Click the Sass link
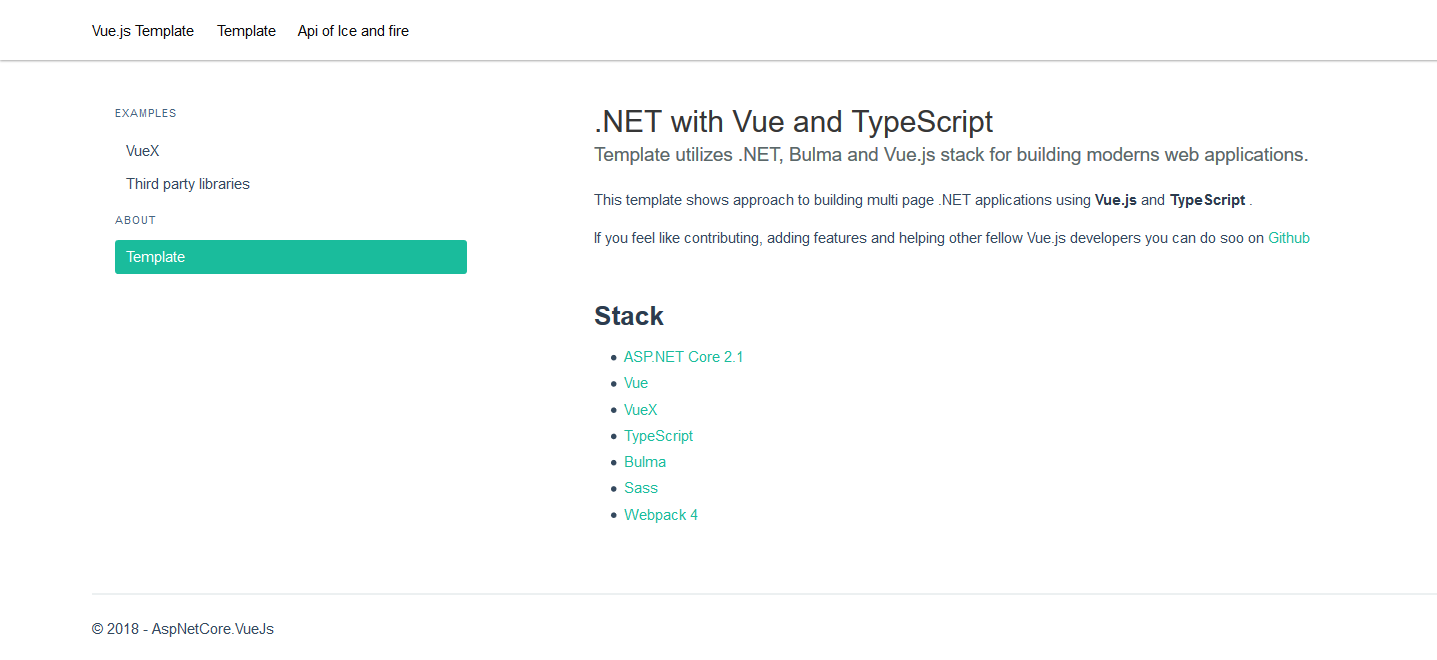Image resolution: width=1437 pixels, height=660 pixels. pyautogui.click(x=641, y=488)
